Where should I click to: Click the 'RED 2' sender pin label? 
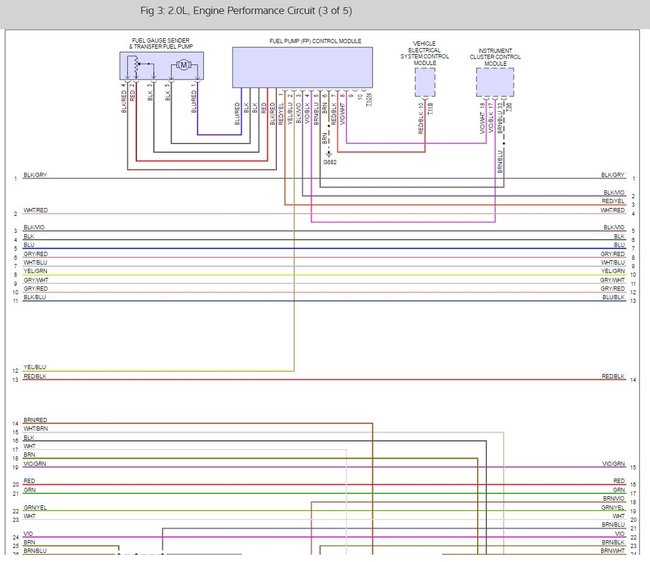(132, 92)
